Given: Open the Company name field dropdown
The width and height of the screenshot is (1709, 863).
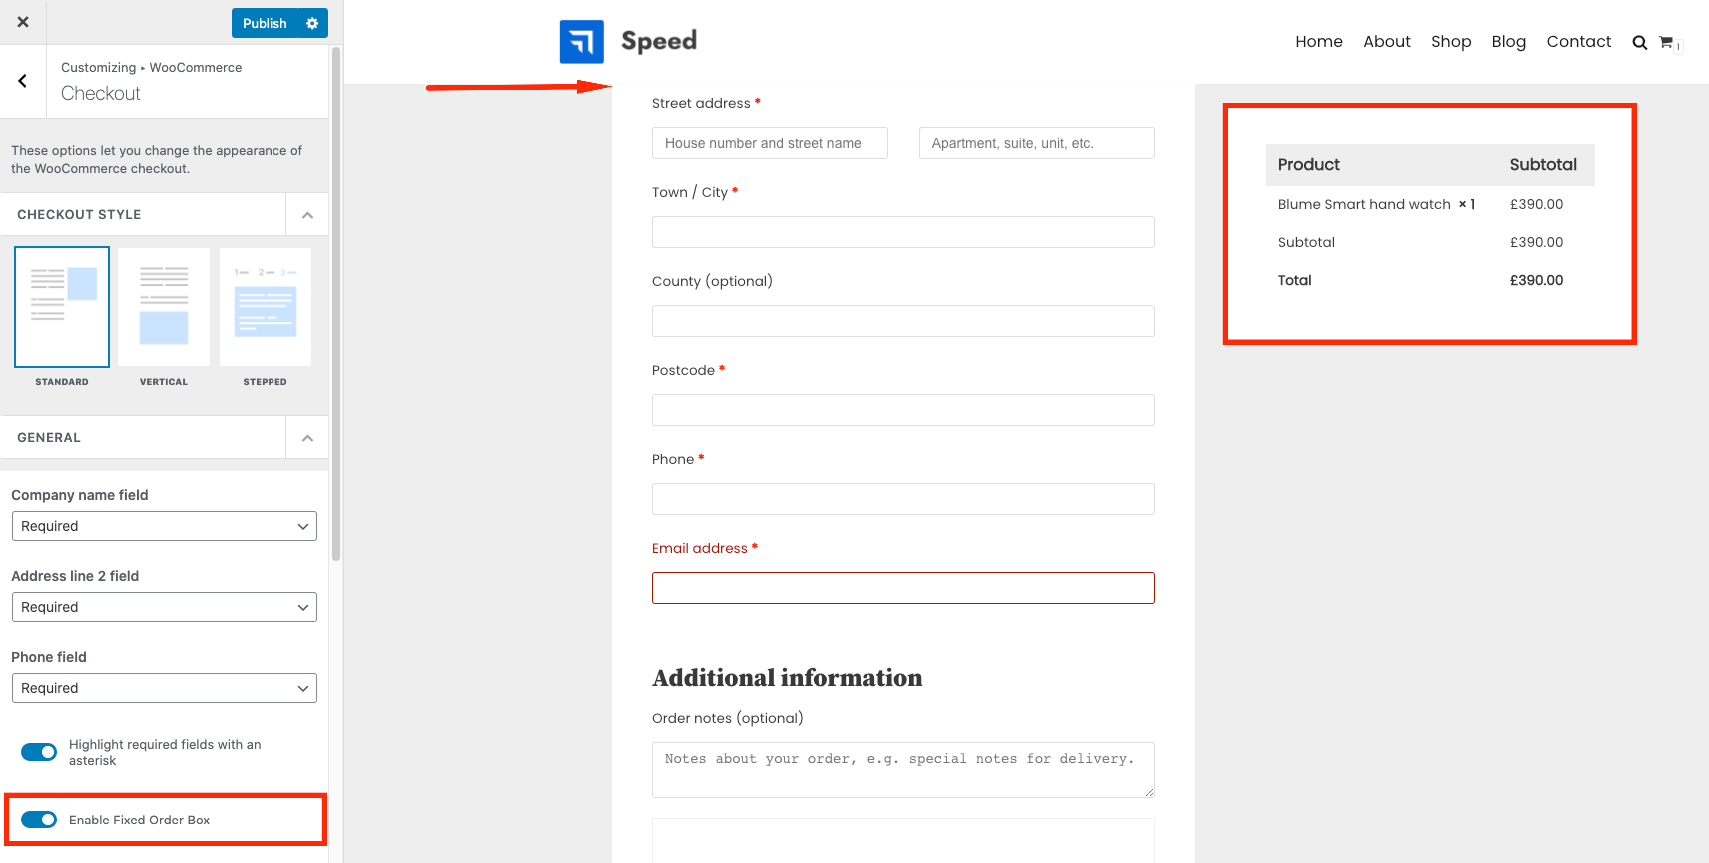Looking at the screenshot, I should 164,526.
